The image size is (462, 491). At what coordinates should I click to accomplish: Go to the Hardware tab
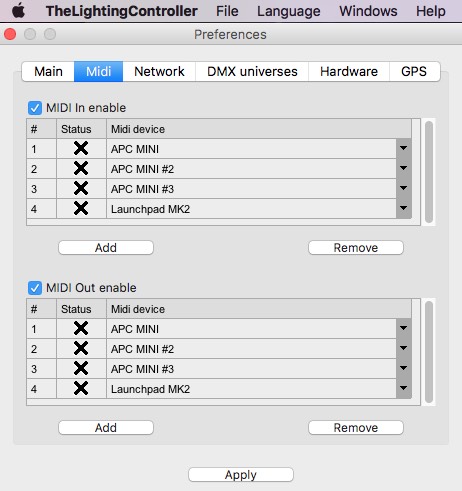pyautogui.click(x=349, y=71)
